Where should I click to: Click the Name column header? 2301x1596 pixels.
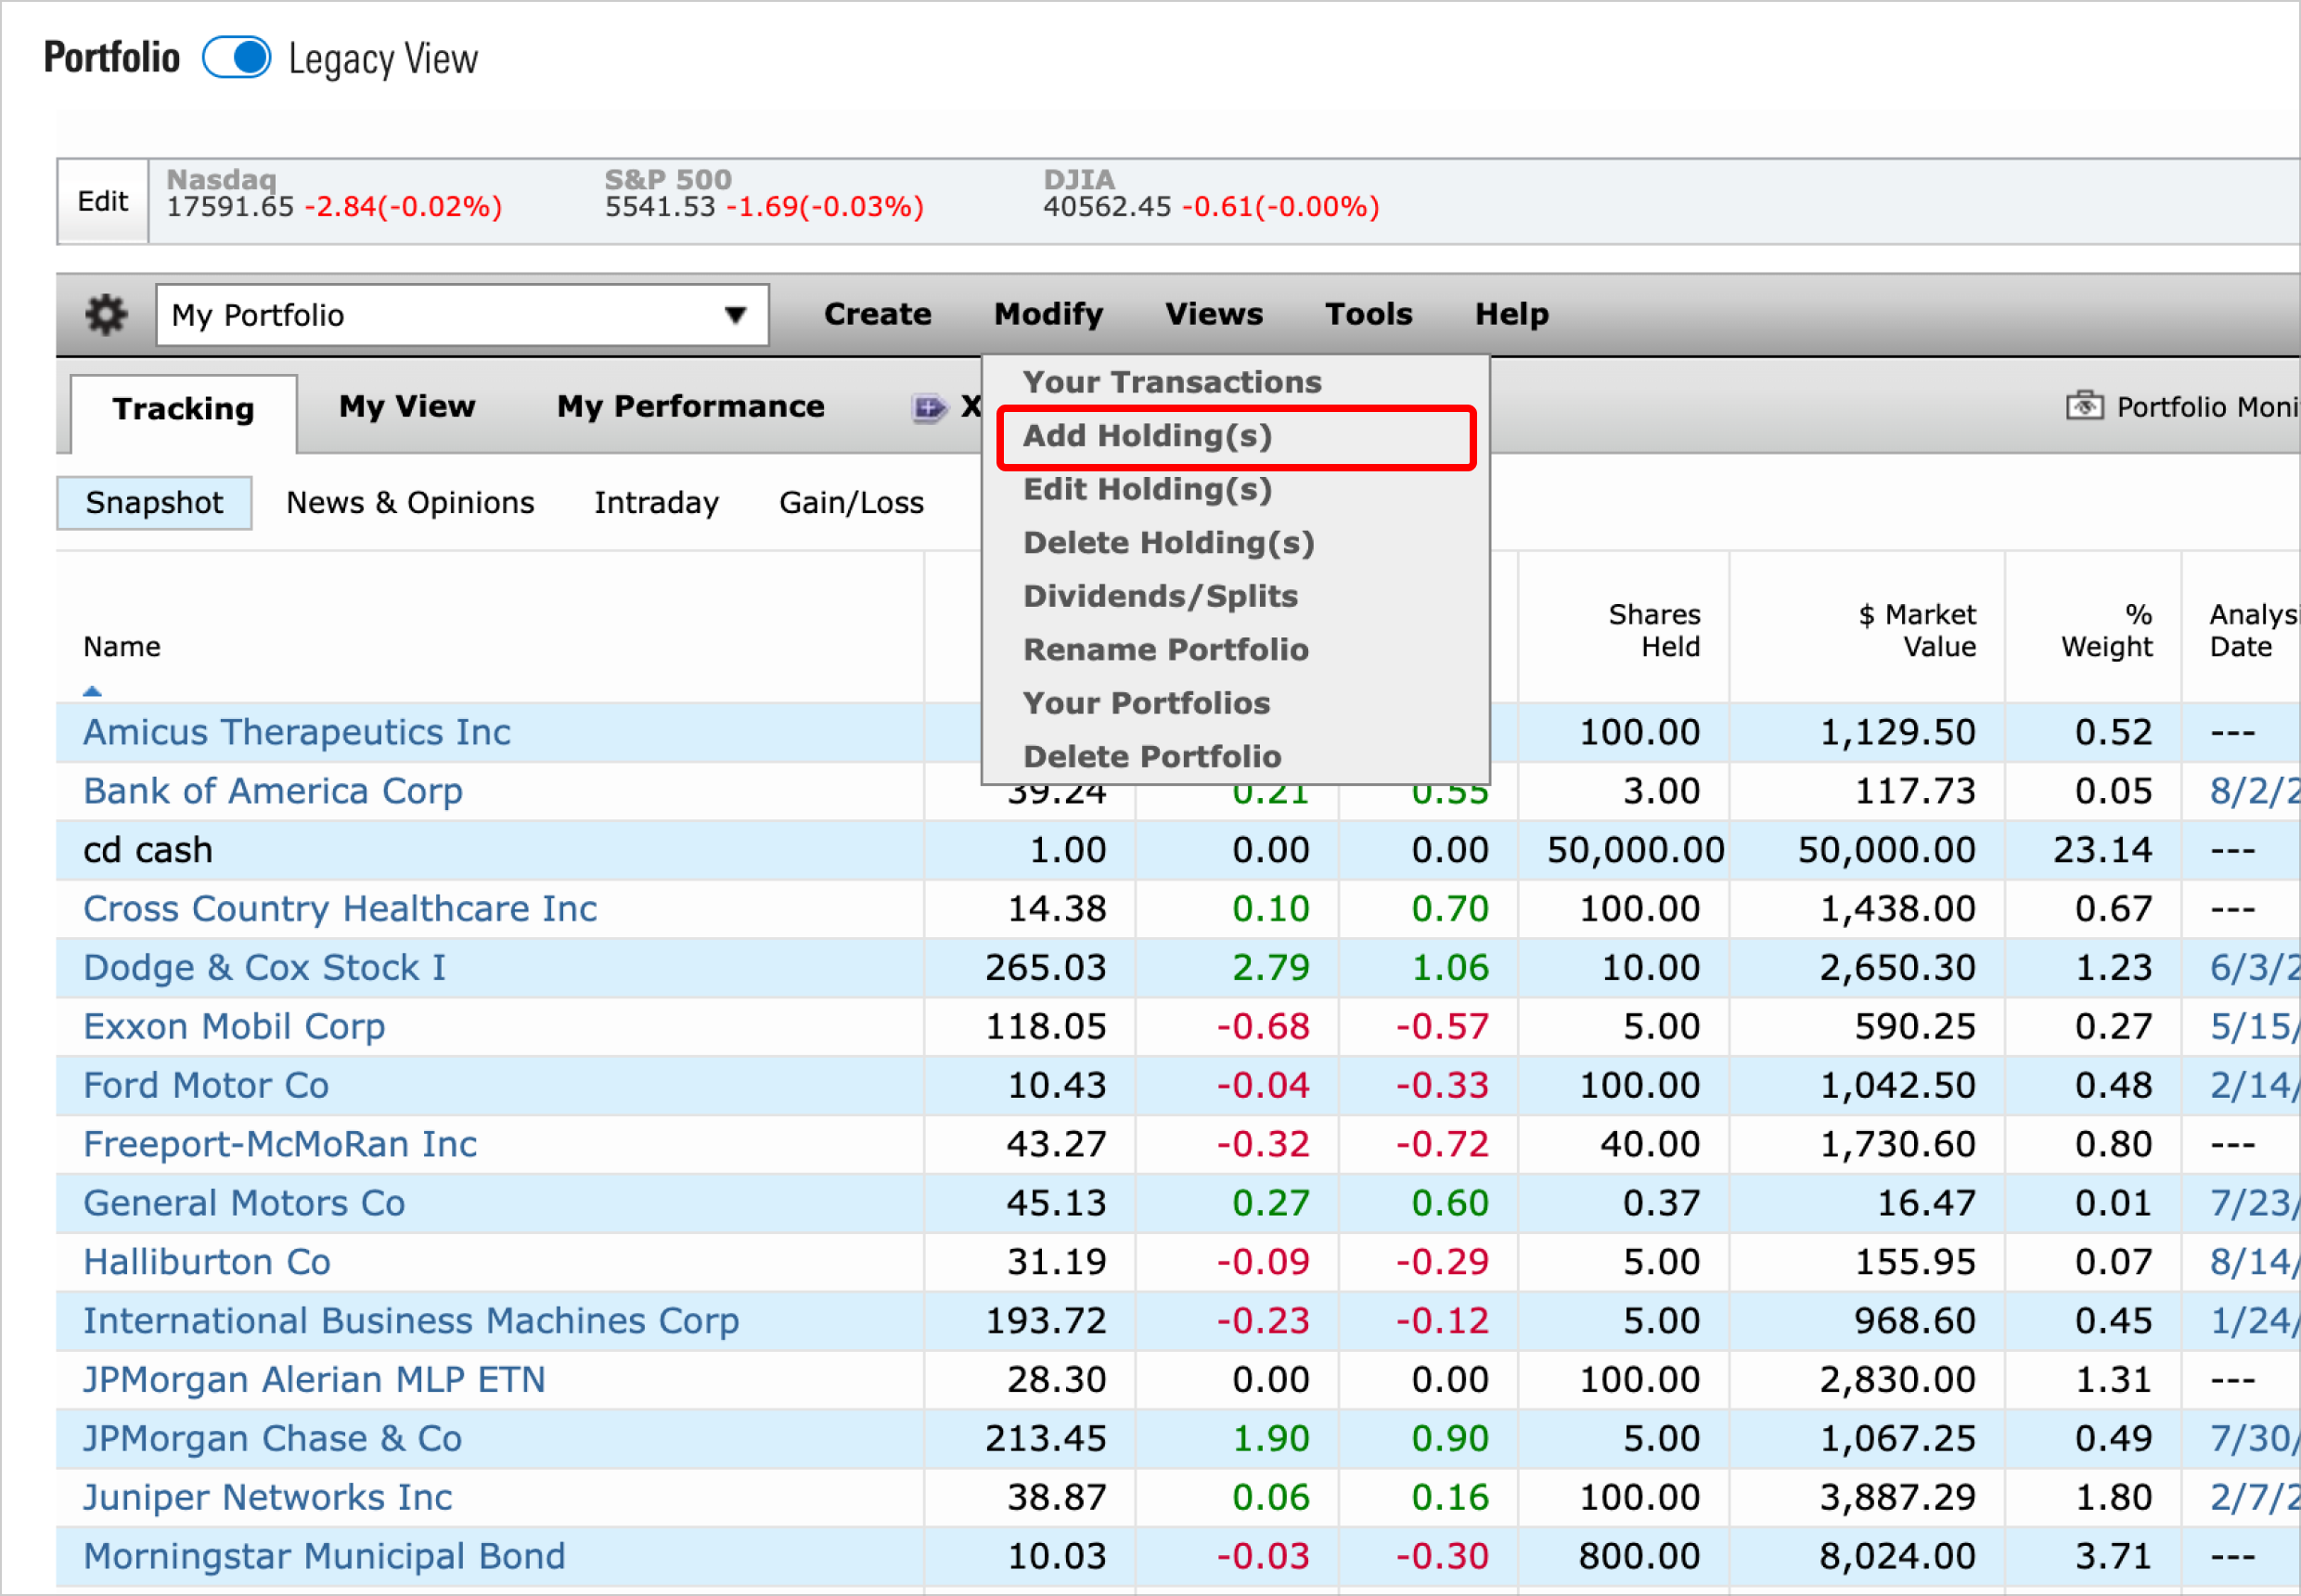pyautogui.click(x=122, y=647)
